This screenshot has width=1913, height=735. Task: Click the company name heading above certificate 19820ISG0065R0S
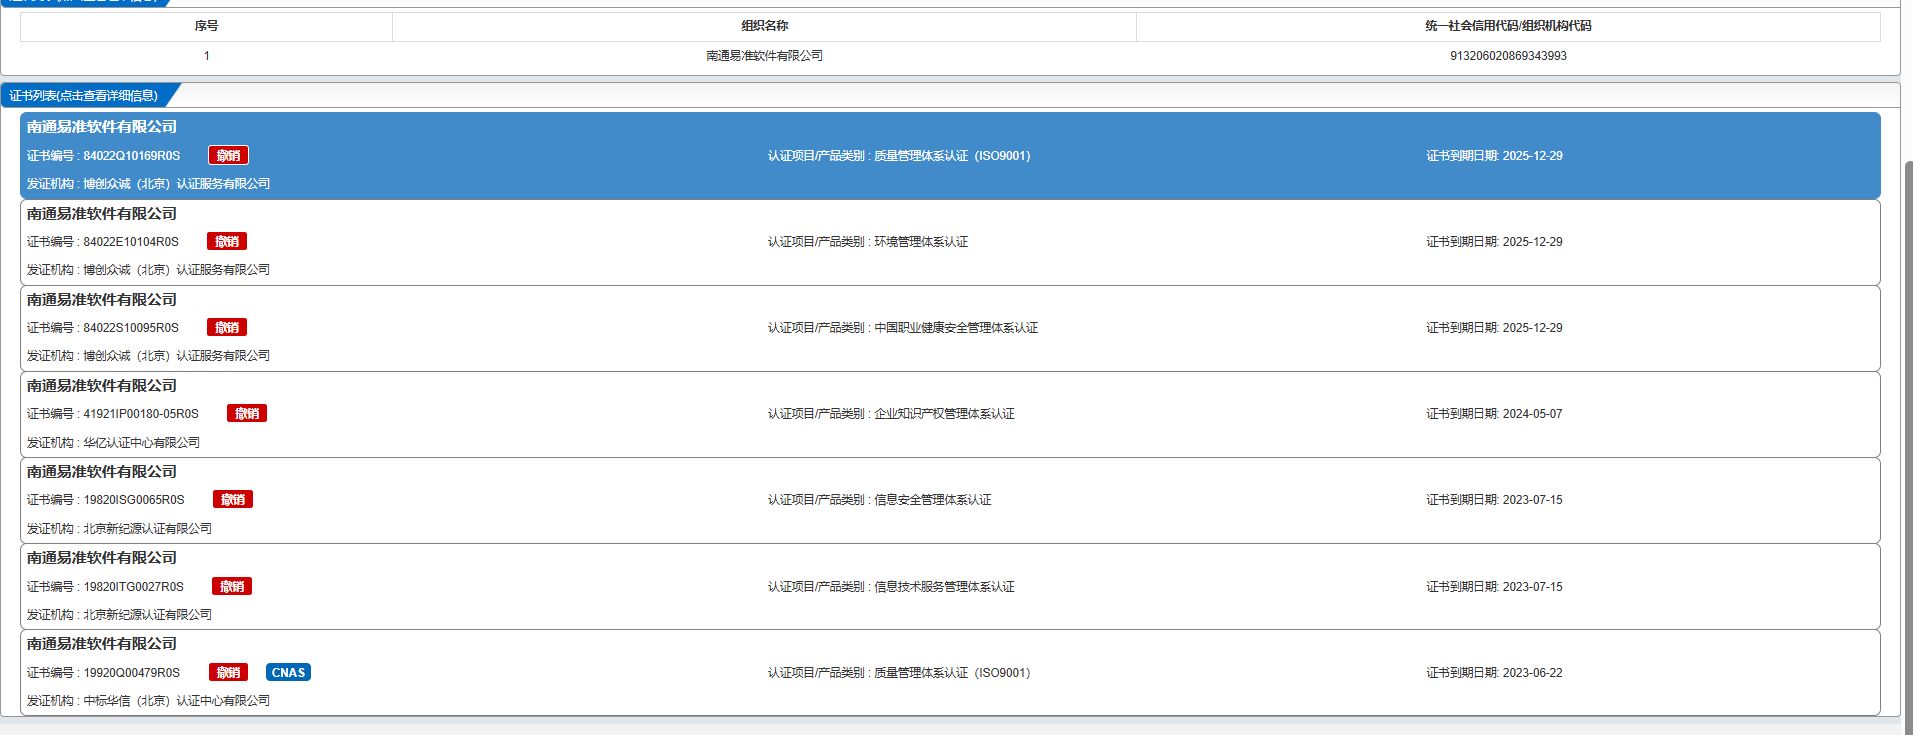(102, 472)
